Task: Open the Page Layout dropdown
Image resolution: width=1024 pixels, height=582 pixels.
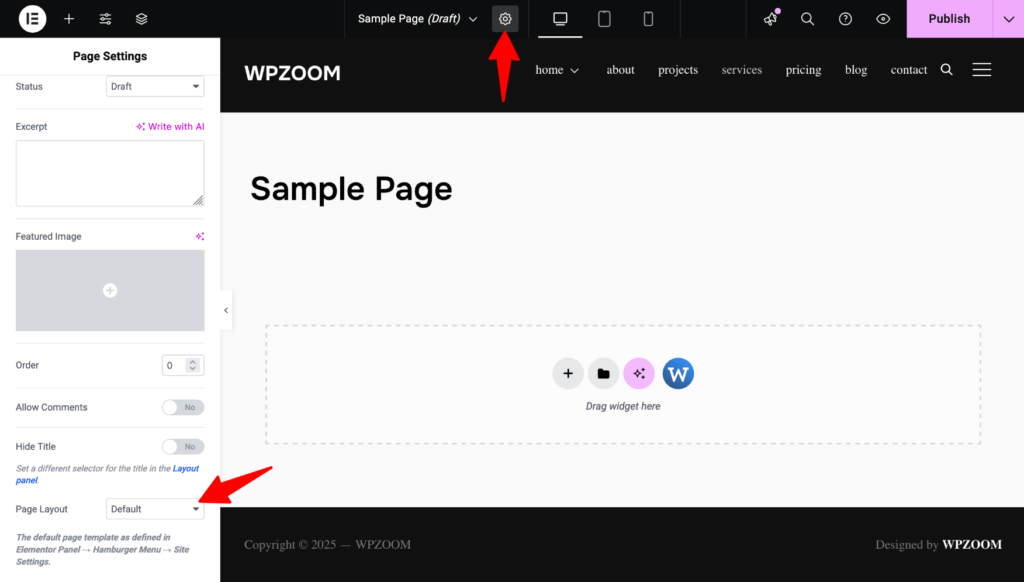Action: click(155, 509)
